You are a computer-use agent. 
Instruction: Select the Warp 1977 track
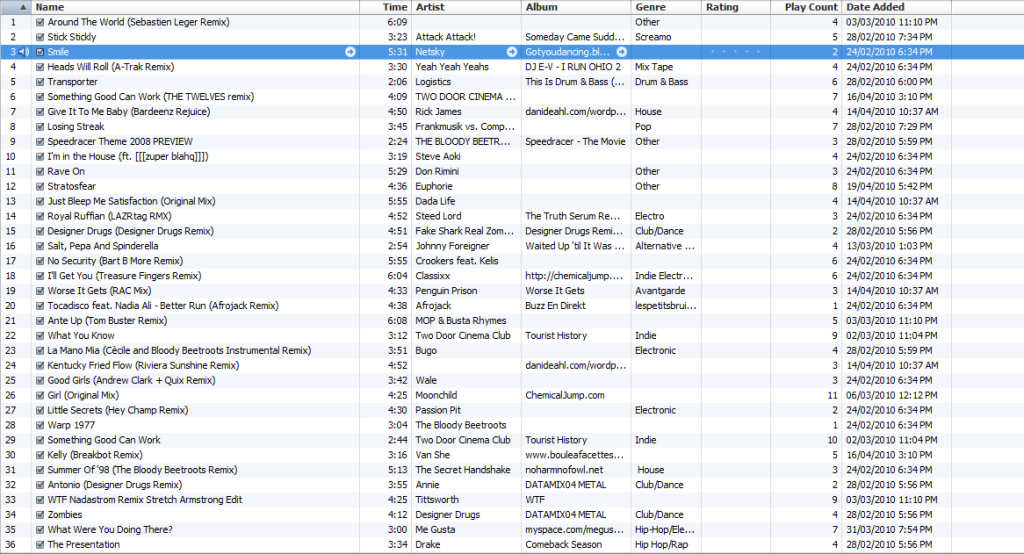pos(71,425)
